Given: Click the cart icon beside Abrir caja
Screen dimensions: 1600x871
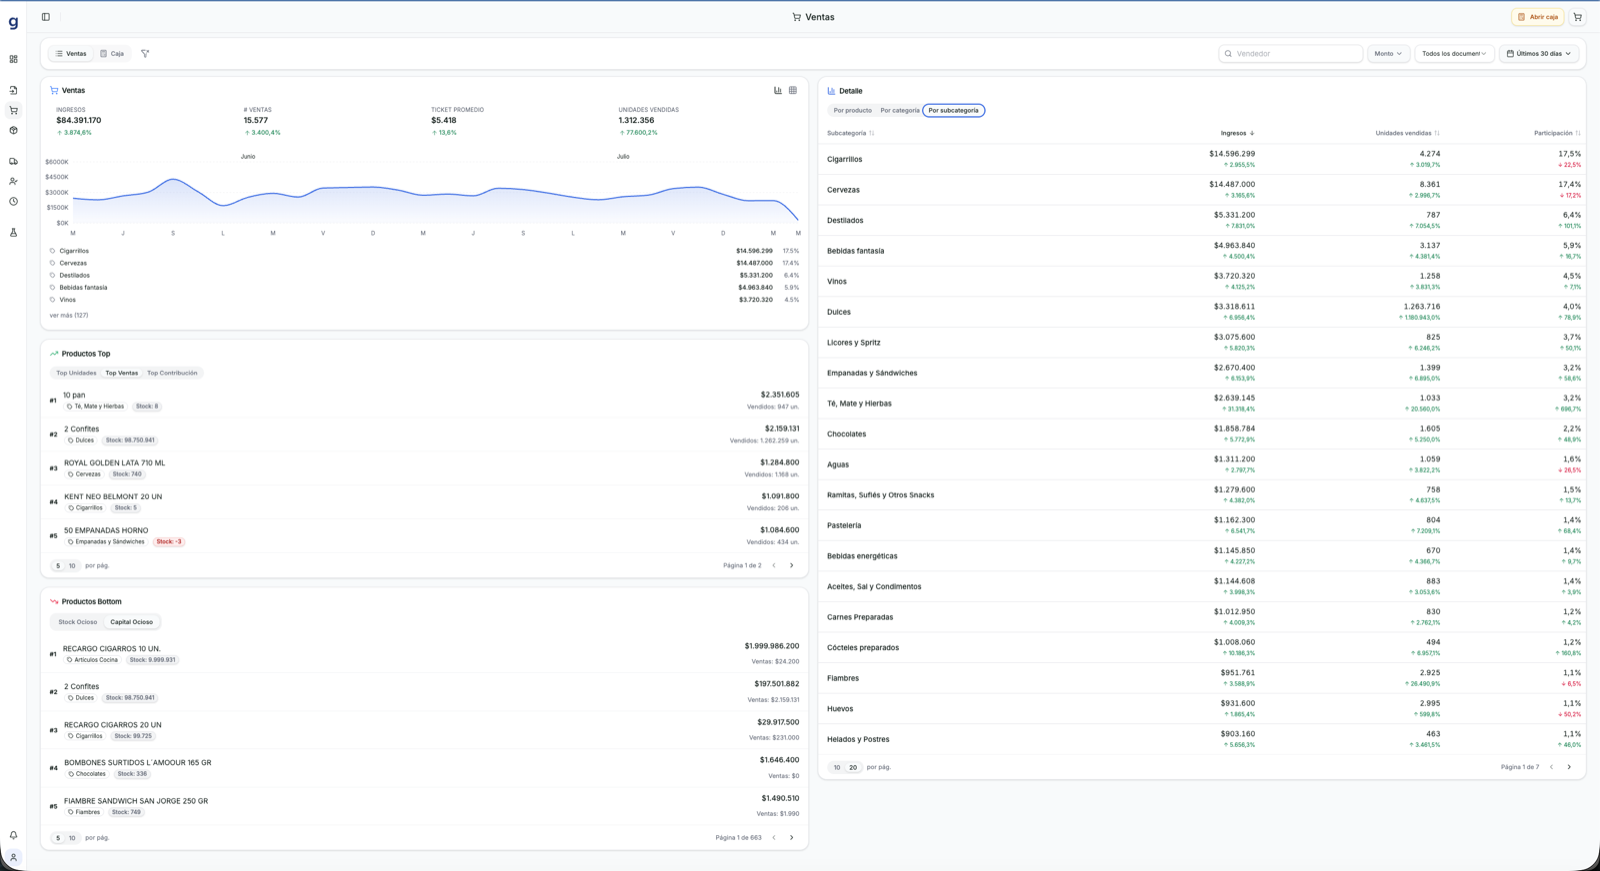Looking at the screenshot, I should click(1577, 17).
